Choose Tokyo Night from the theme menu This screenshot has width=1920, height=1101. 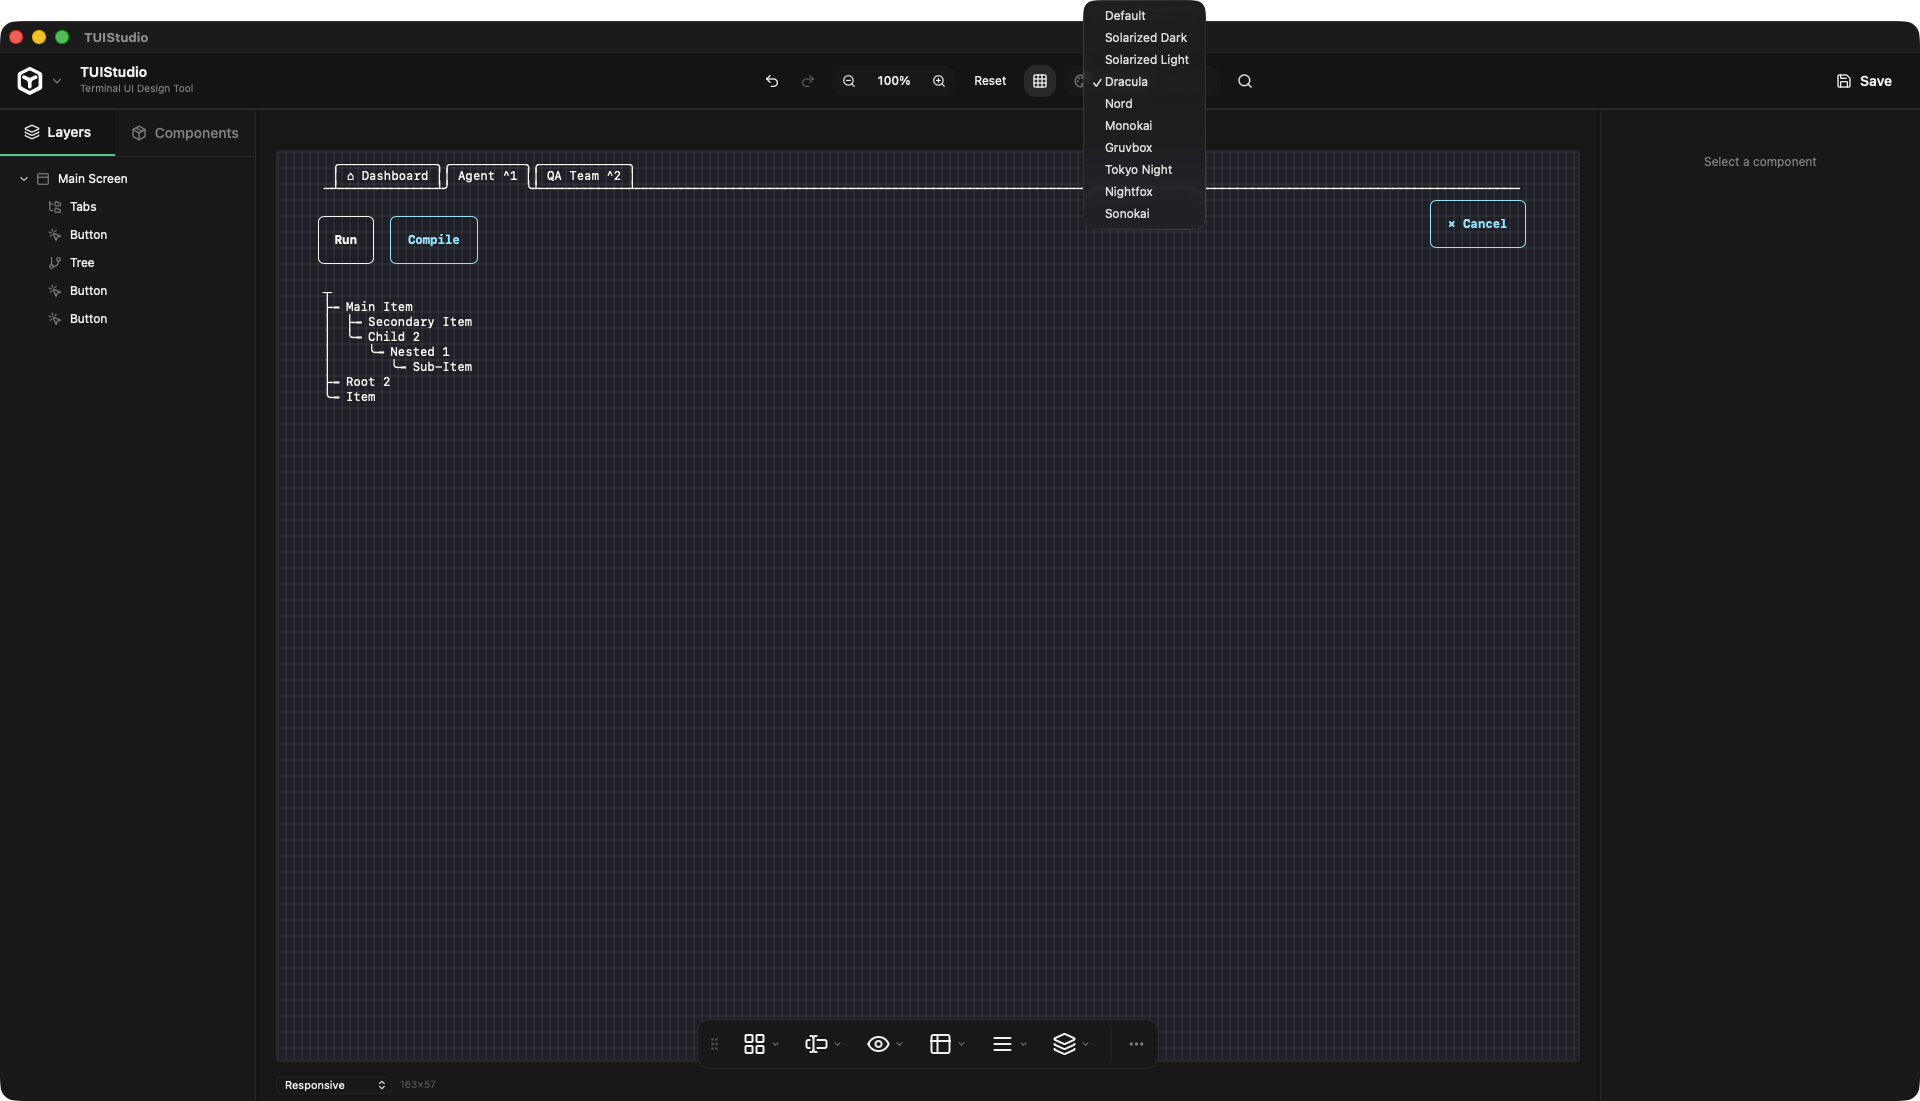pyautogui.click(x=1139, y=170)
